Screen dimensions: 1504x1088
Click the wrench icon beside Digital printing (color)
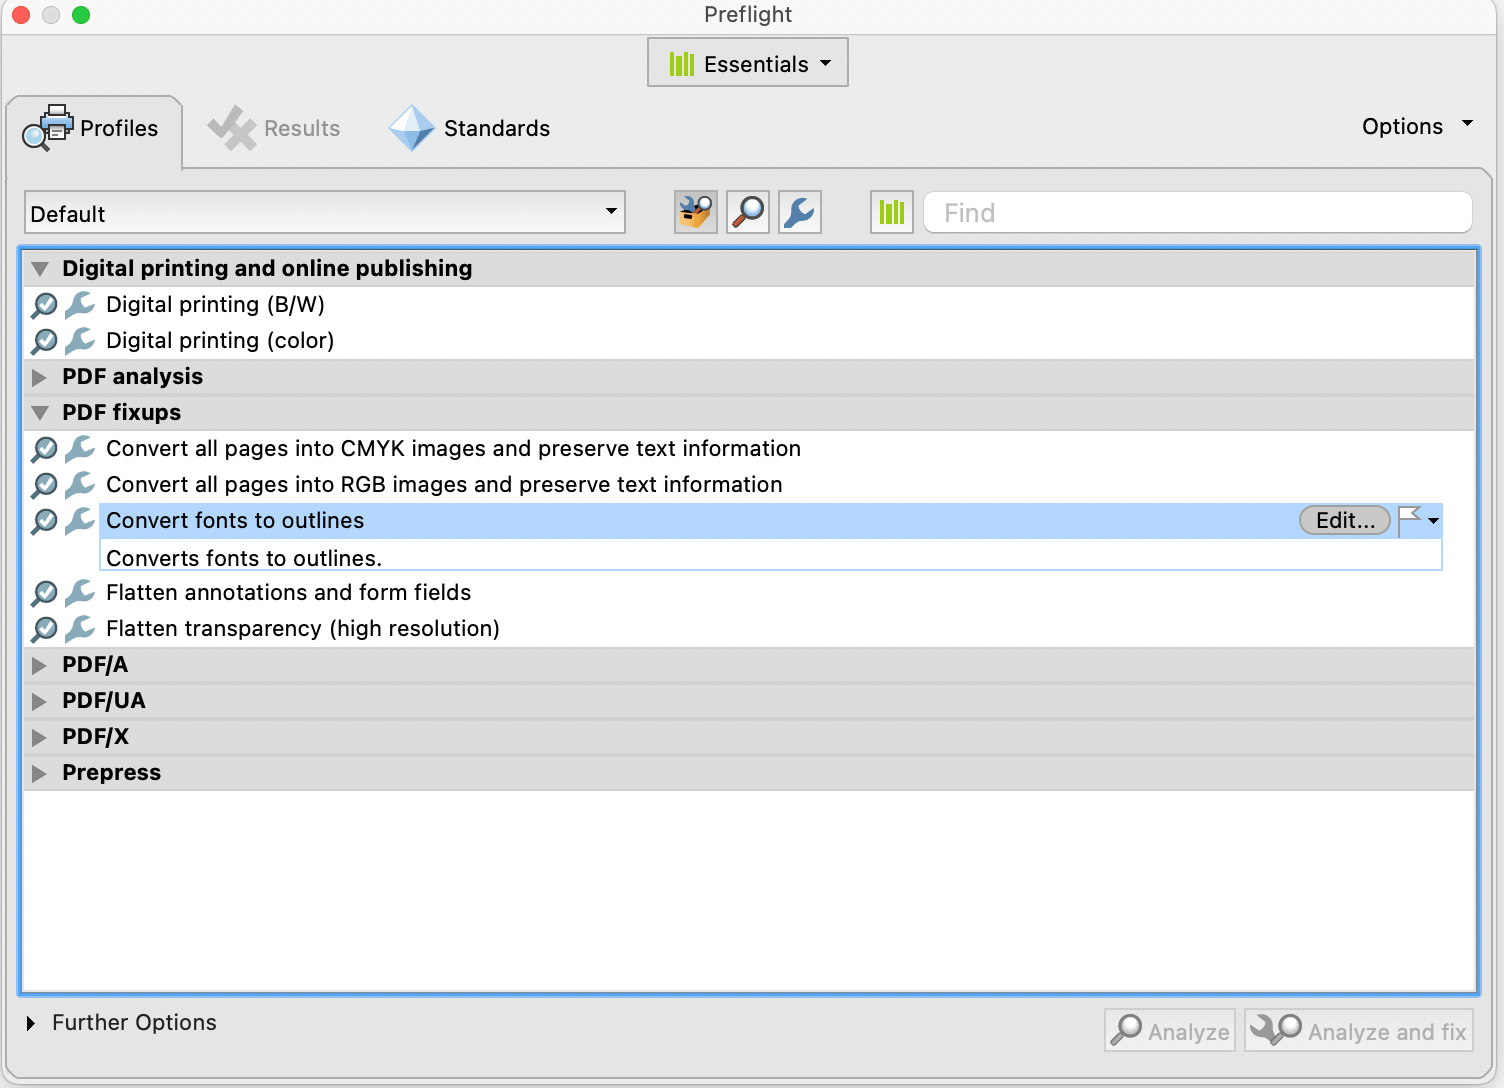coord(79,341)
